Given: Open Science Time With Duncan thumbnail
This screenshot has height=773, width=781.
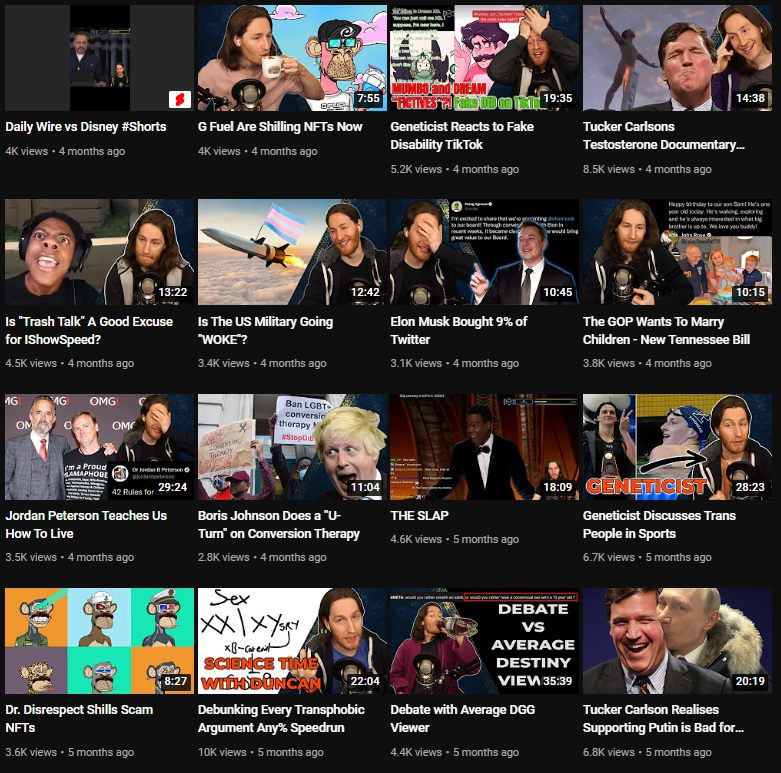Looking at the screenshot, I should (292, 641).
